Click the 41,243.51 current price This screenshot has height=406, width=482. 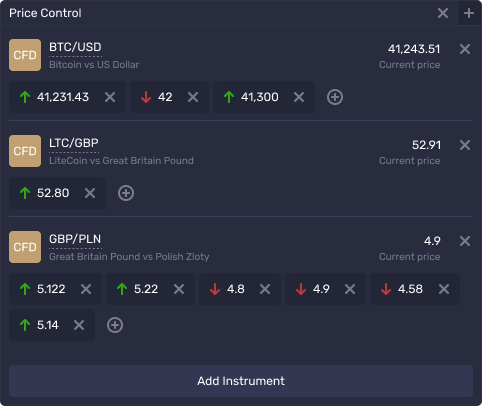pos(414,49)
